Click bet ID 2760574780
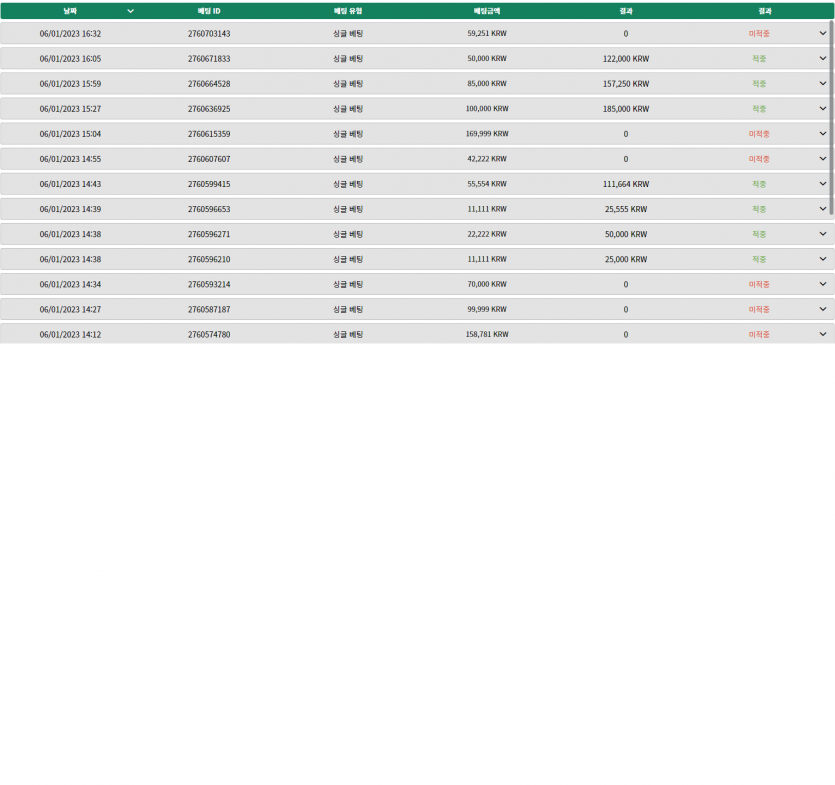This screenshot has width=835, height=785. (x=209, y=334)
